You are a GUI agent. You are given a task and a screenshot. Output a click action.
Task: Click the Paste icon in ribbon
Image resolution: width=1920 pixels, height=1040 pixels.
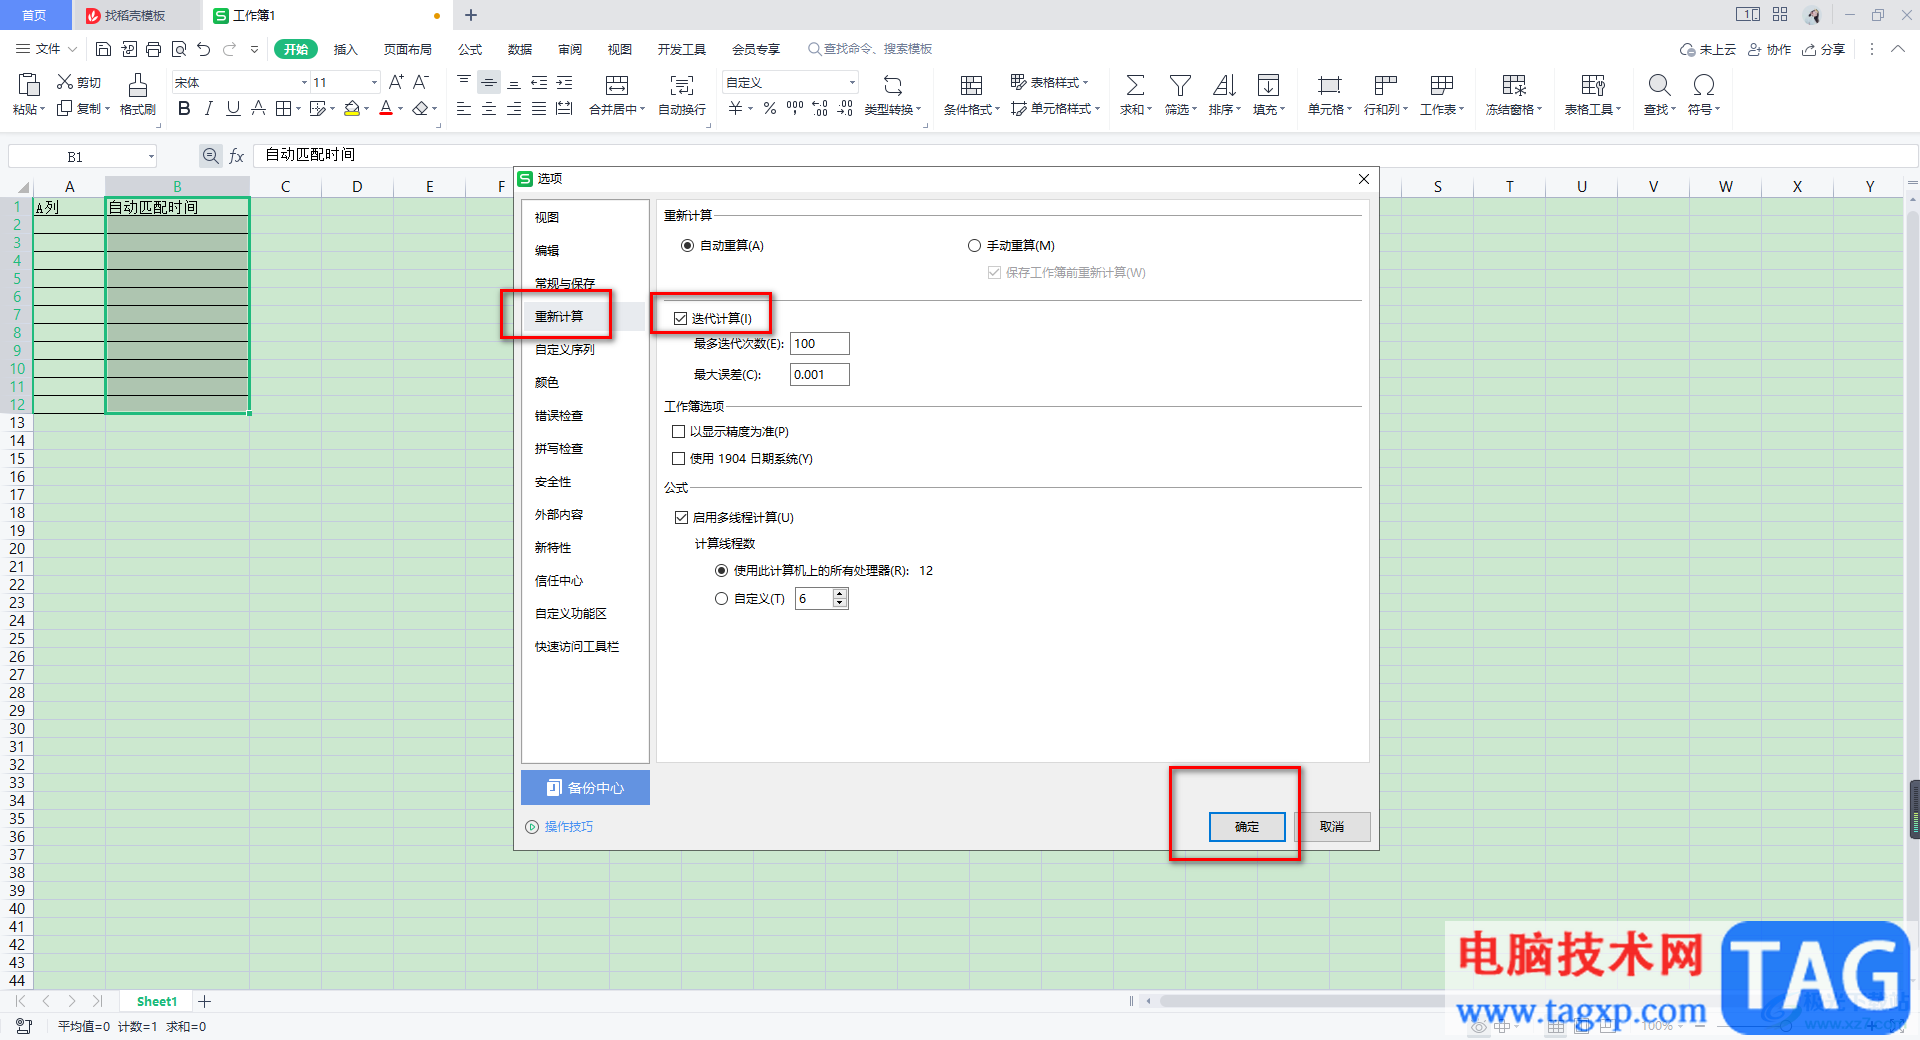pyautogui.click(x=29, y=85)
